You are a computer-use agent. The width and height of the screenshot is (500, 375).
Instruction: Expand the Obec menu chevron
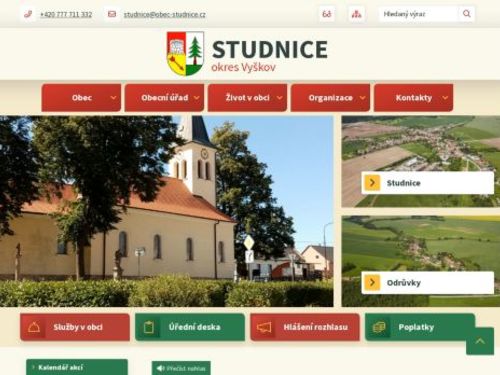pyautogui.click(x=113, y=98)
